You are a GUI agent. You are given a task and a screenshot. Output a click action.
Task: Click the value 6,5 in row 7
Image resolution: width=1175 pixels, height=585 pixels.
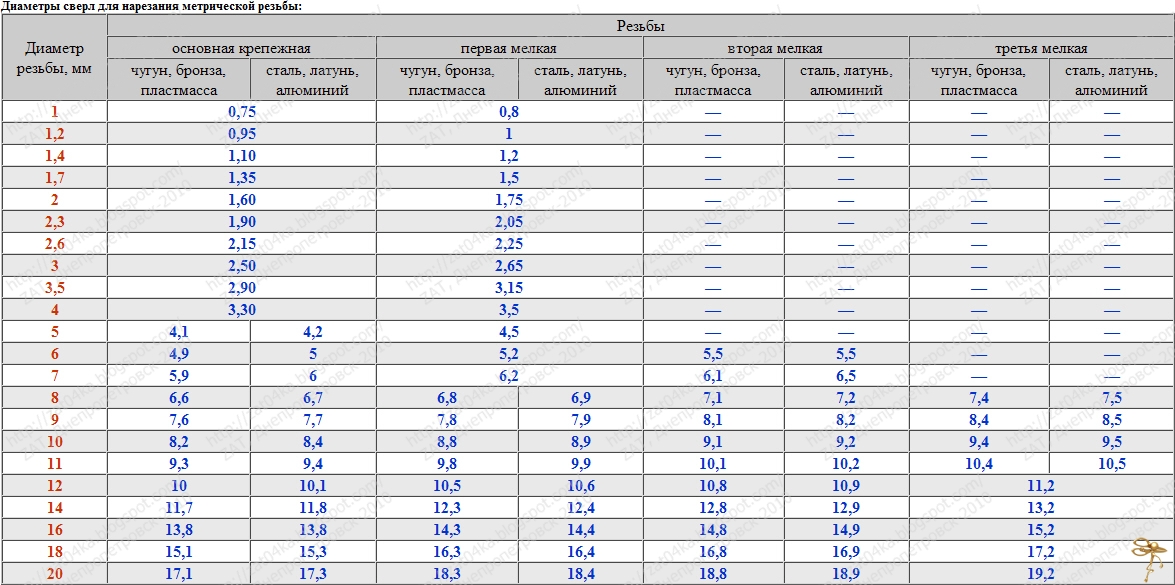(846, 376)
